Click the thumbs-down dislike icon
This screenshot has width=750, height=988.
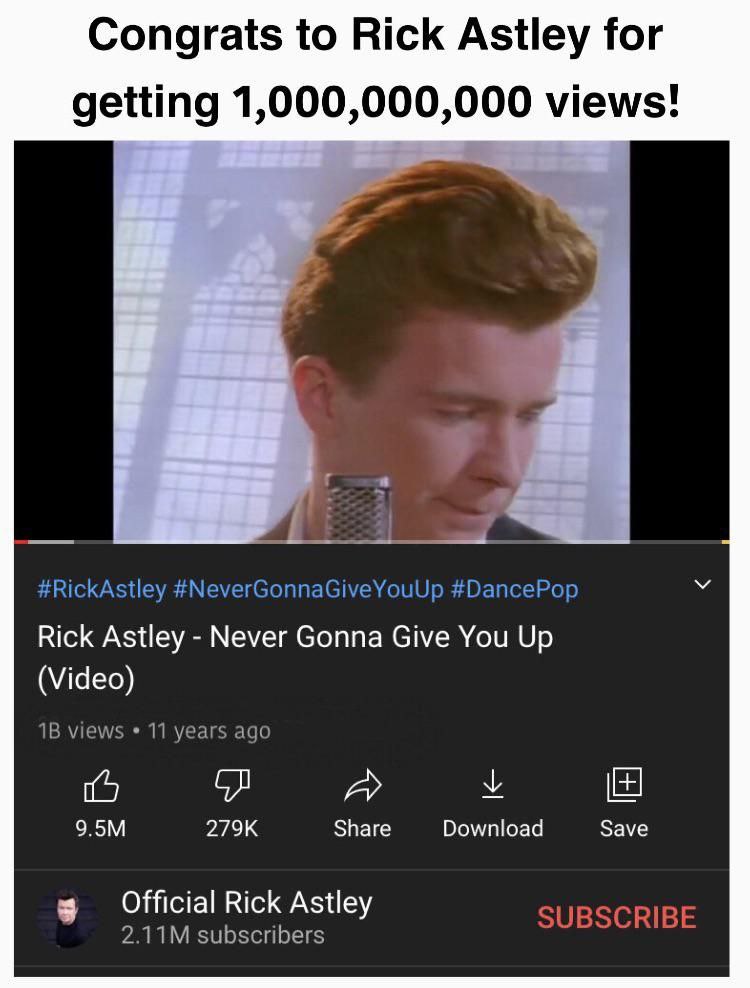(232, 785)
